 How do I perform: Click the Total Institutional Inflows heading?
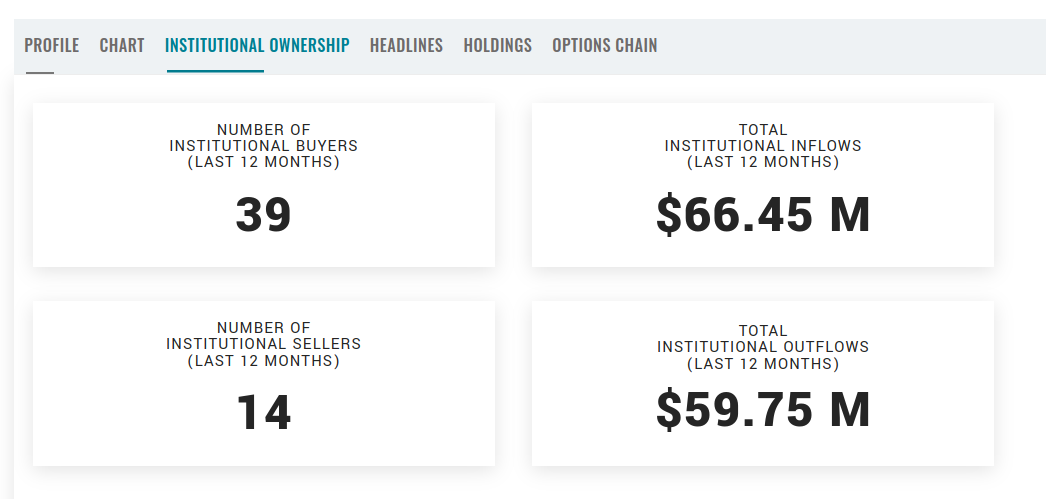coord(763,137)
